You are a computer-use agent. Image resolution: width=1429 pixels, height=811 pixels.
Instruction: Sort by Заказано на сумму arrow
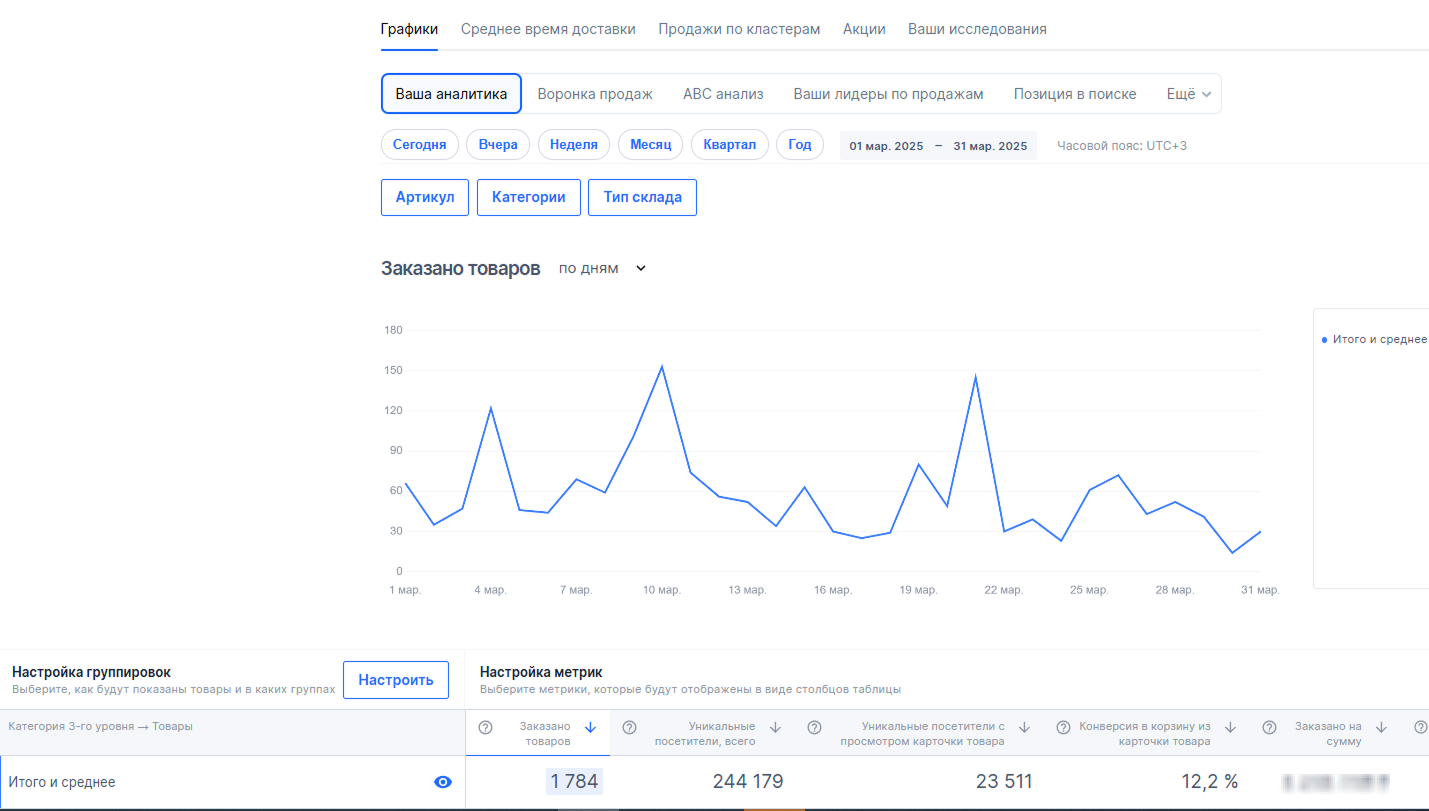[1381, 728]
